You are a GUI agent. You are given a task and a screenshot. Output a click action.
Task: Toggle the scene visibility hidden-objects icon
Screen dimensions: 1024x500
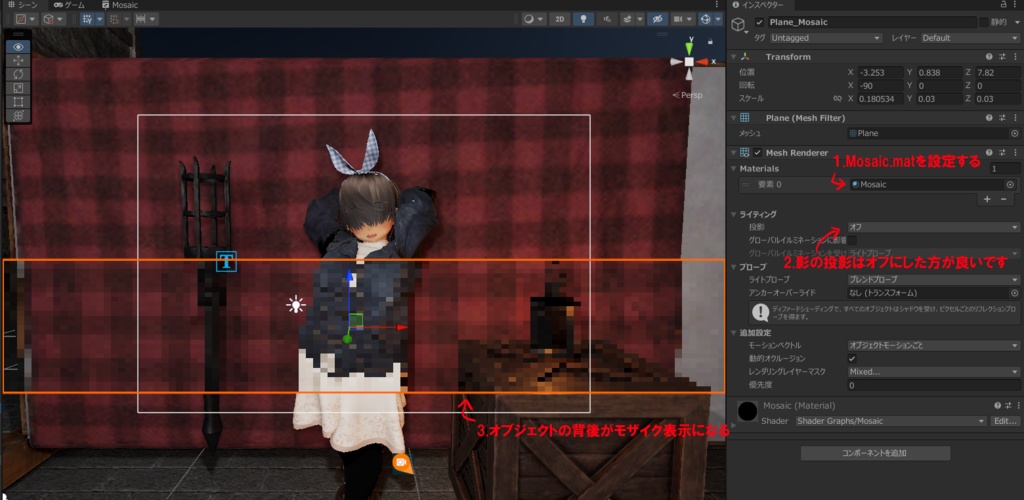(x=657, y=19)
